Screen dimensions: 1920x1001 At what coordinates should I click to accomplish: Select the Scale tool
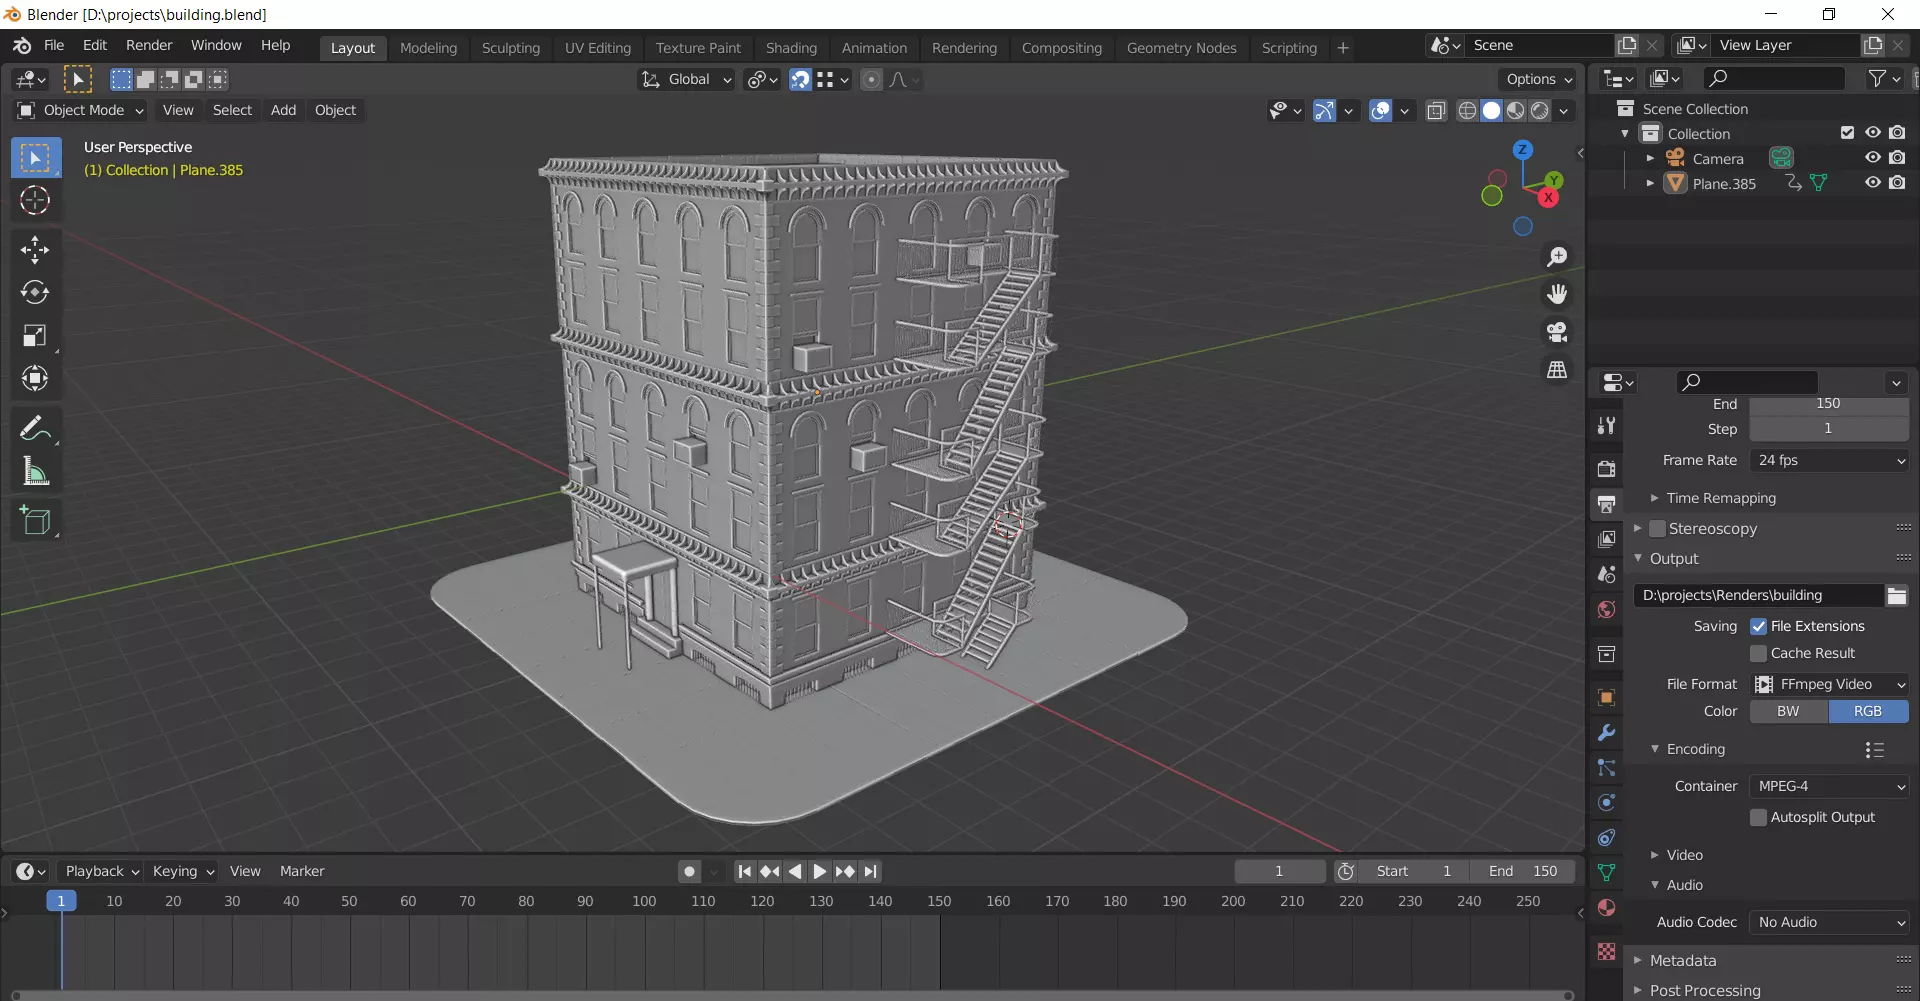(x=35, y=336)
